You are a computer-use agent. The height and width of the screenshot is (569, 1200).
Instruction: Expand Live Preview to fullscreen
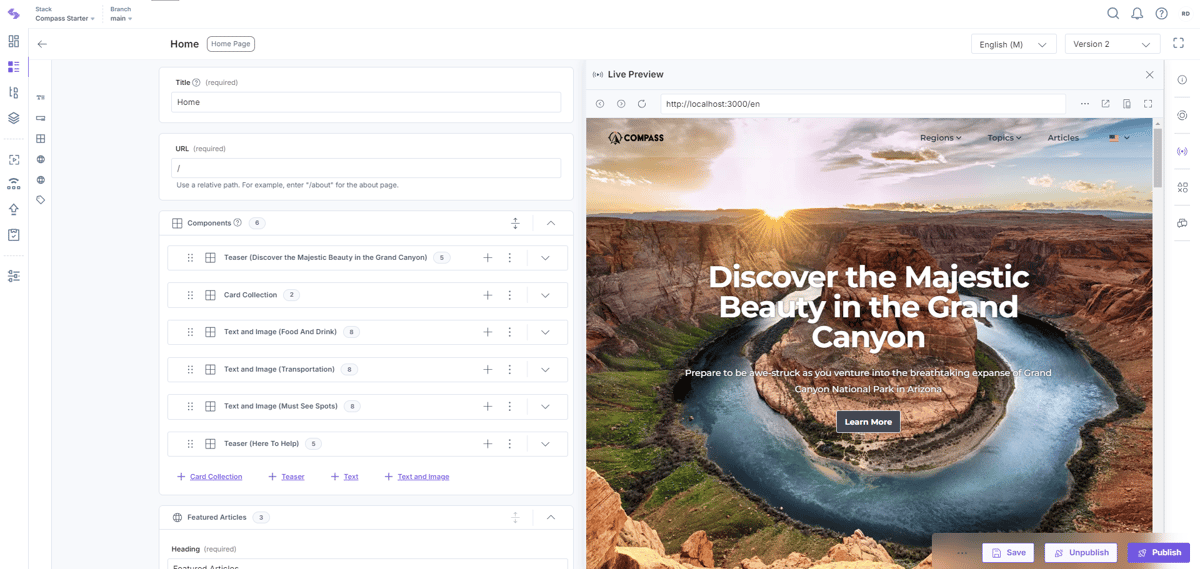pyautogui.click(x=1148, y=104)
